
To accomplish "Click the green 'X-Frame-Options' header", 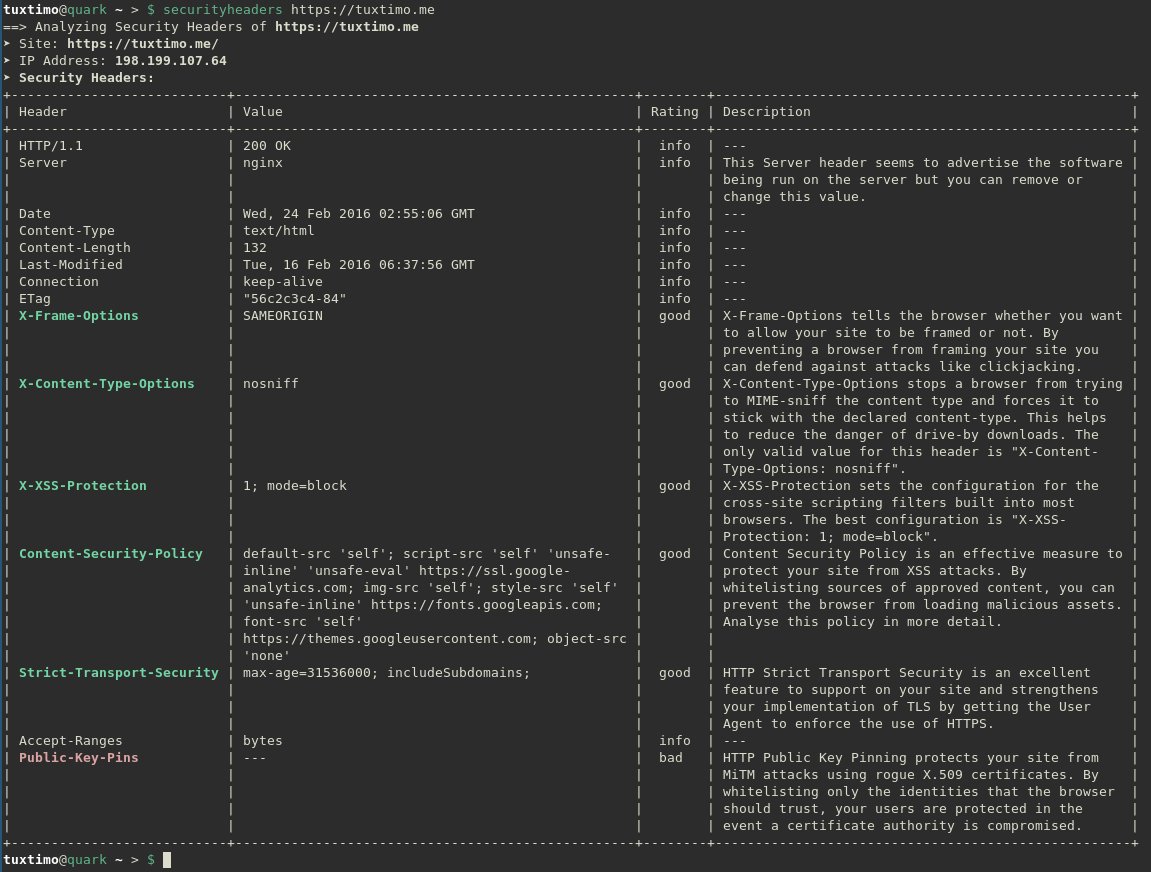I will pos(79,316).
